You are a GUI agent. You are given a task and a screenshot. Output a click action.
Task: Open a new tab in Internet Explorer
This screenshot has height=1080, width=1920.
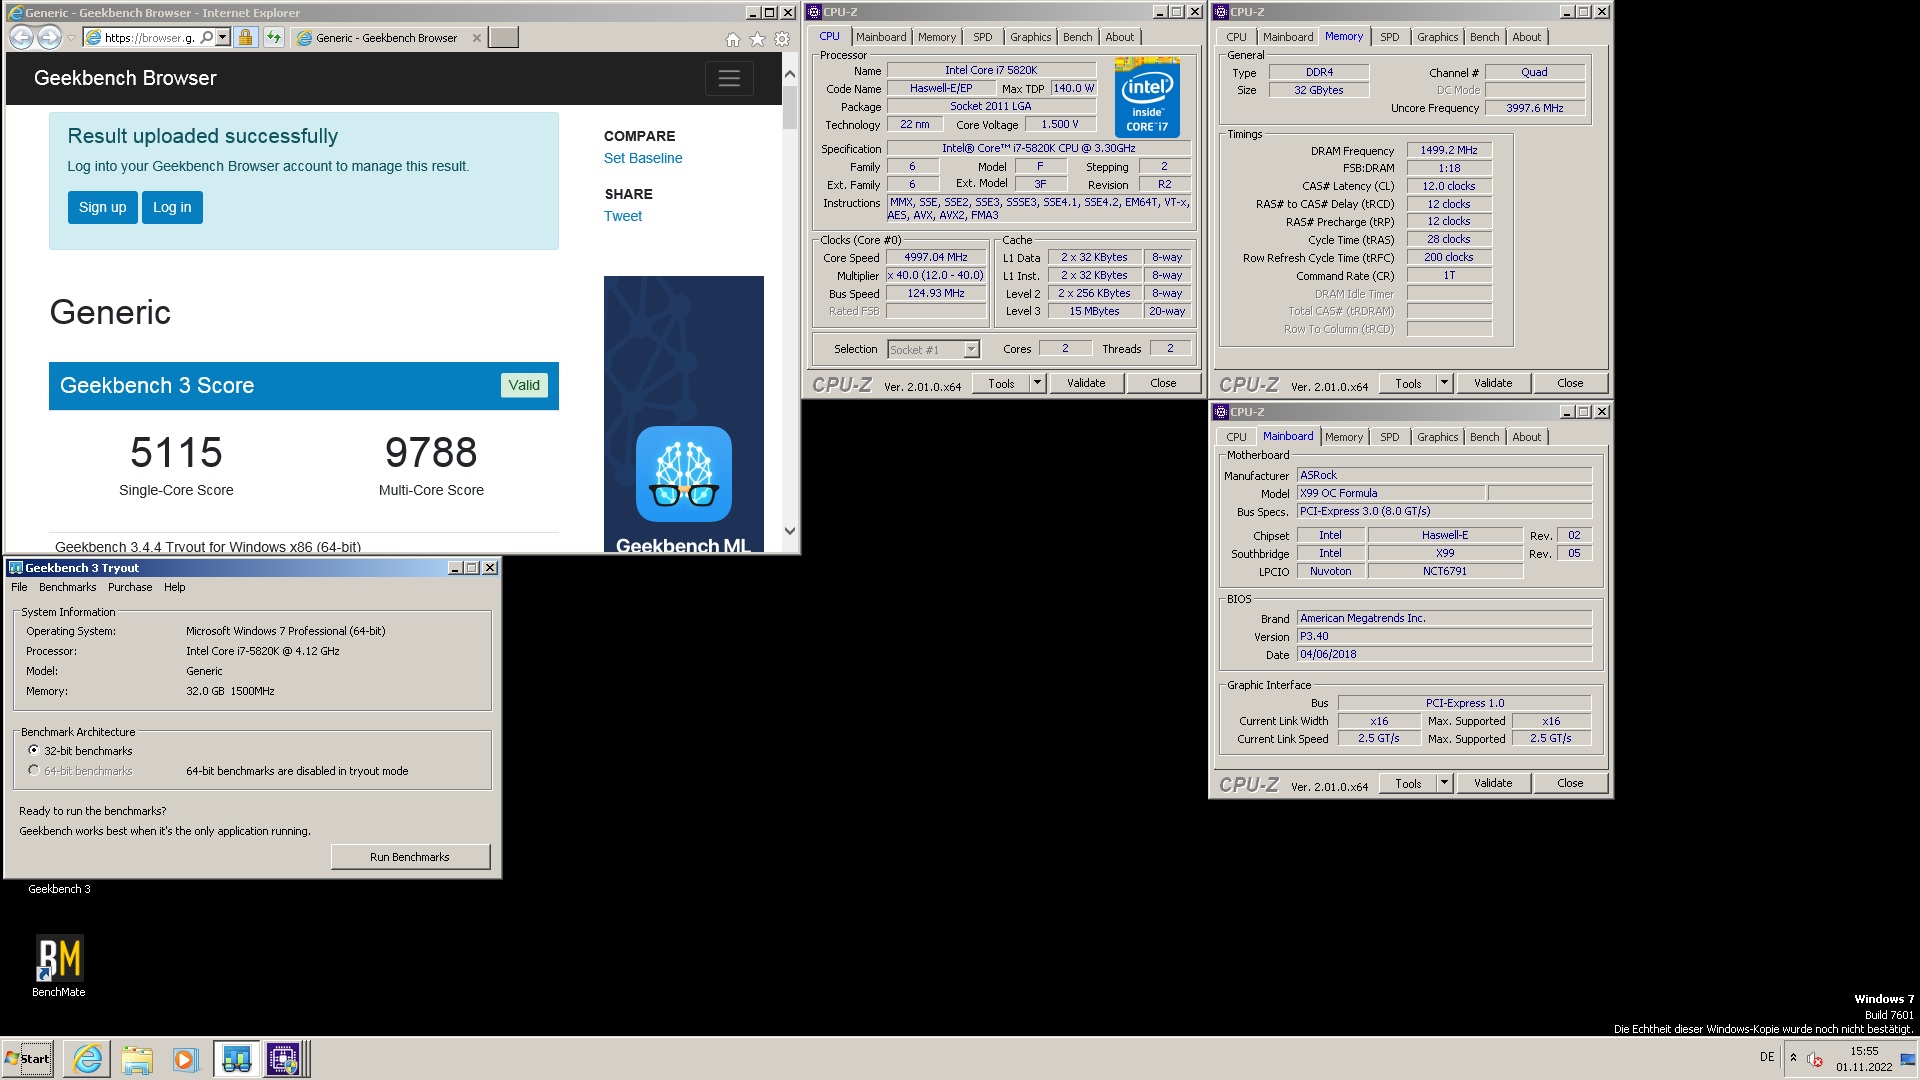click(503, 38)
